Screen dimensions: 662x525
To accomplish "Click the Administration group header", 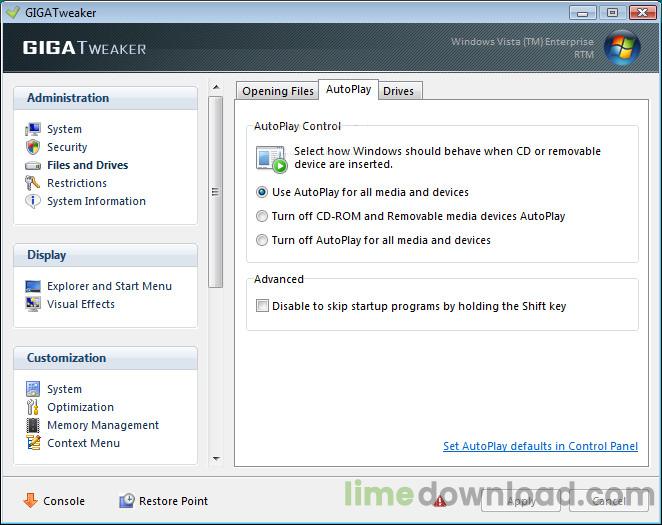I will (106, 98).
